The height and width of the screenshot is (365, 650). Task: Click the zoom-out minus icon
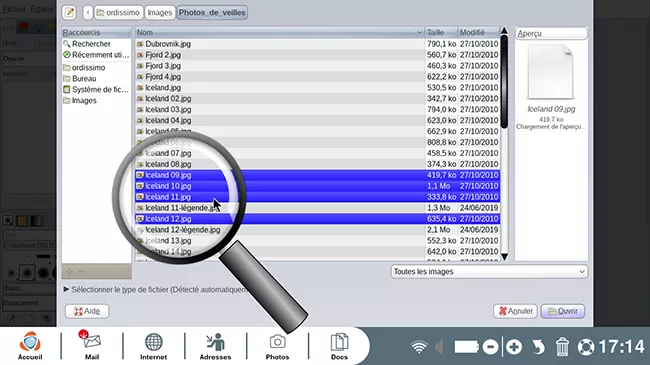(x=490, y=347)
